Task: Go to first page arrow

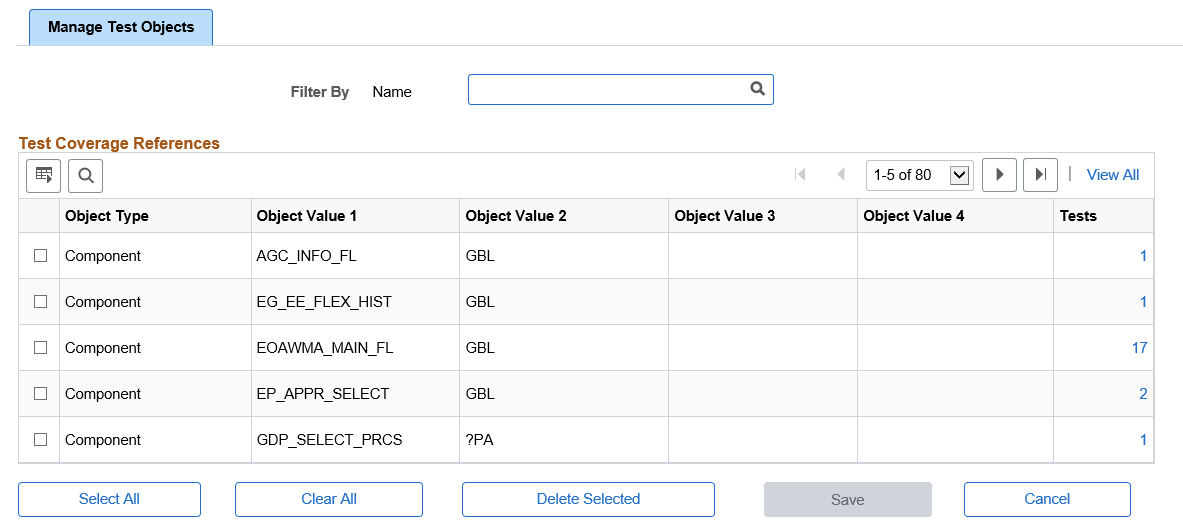Action: click(x=800, y=175)
